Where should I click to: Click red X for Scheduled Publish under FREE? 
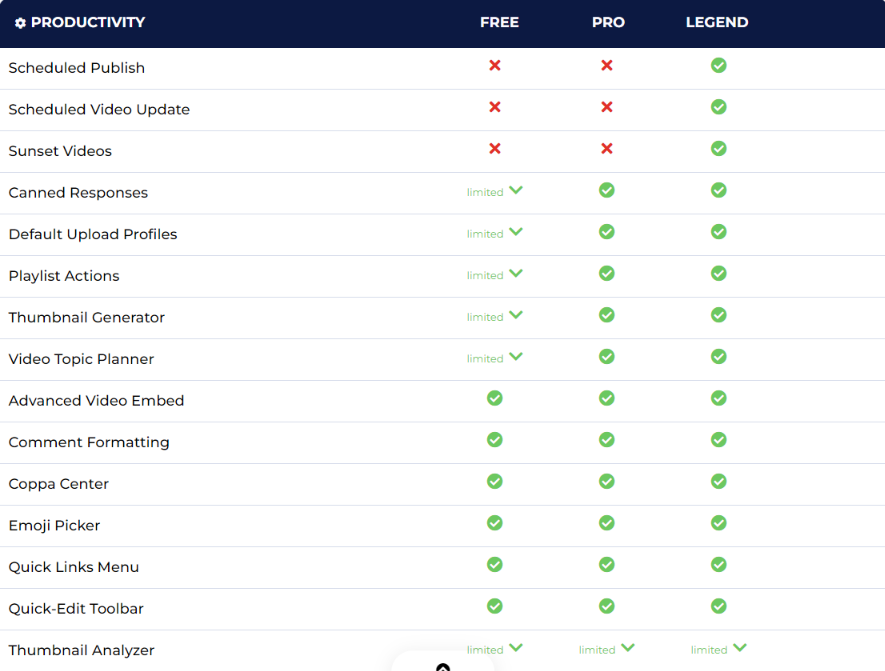click(x=495, y=65)
